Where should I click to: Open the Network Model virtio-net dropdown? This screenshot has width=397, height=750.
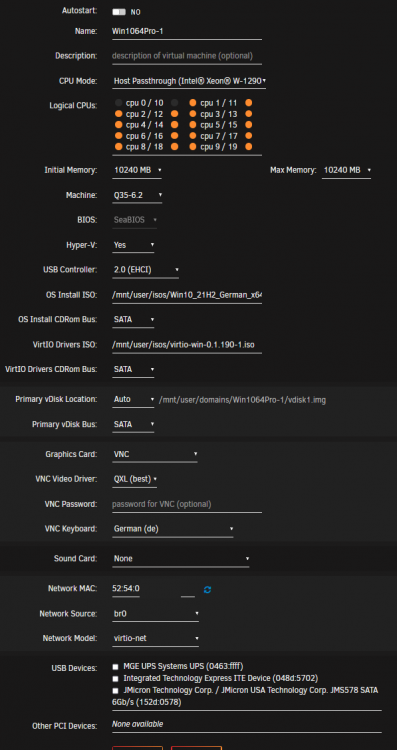tap(155, 639)
